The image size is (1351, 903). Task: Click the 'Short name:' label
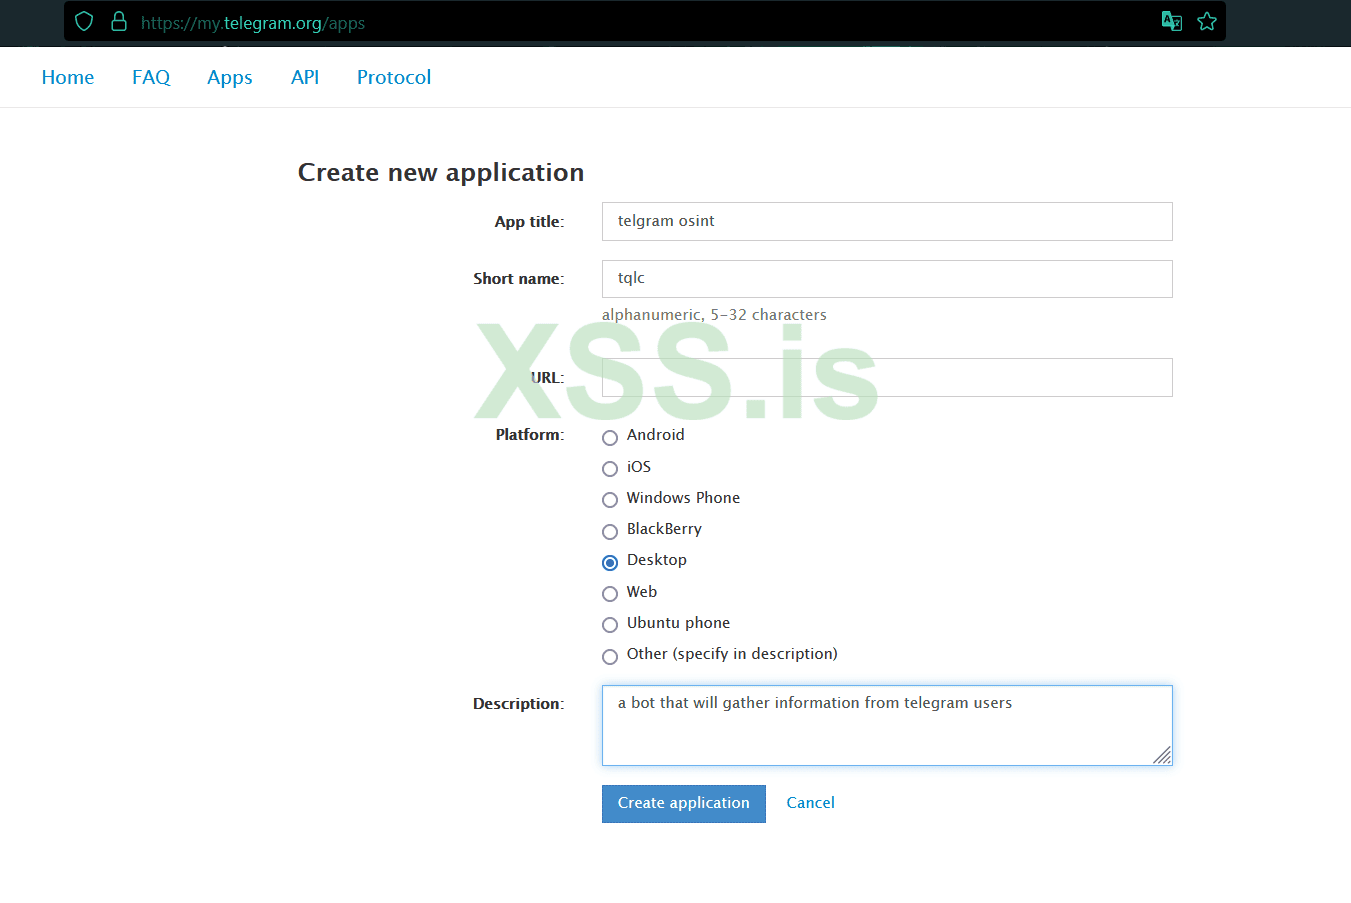pos(519,279)
